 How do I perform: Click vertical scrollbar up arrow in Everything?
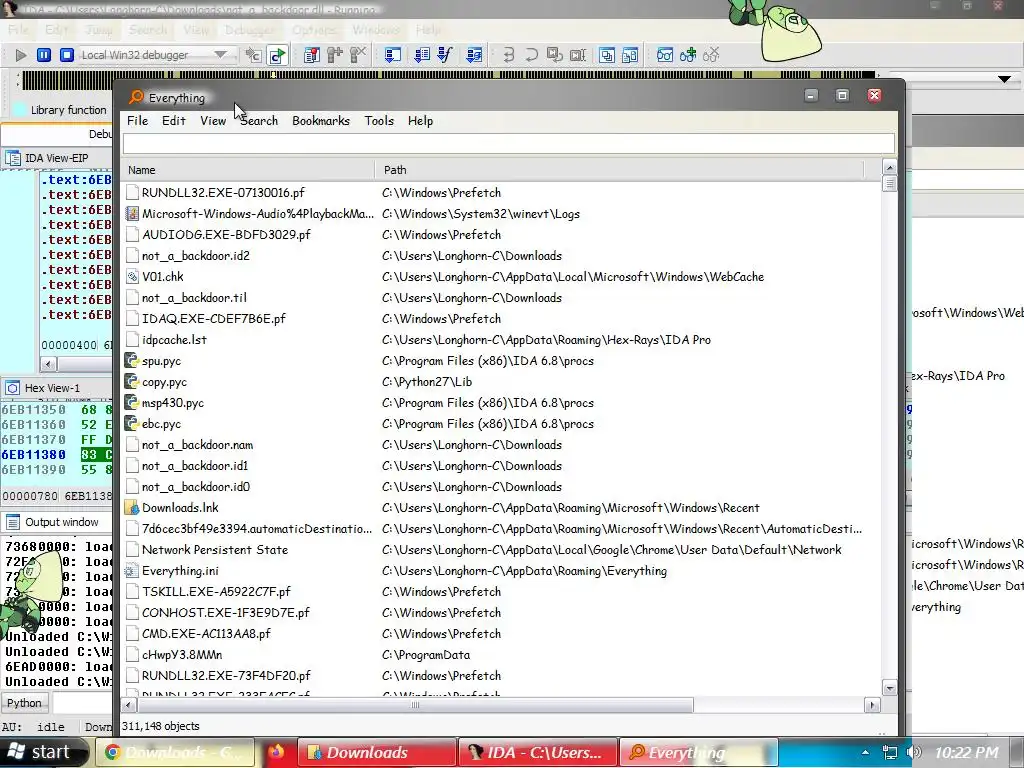coord(889,167)
